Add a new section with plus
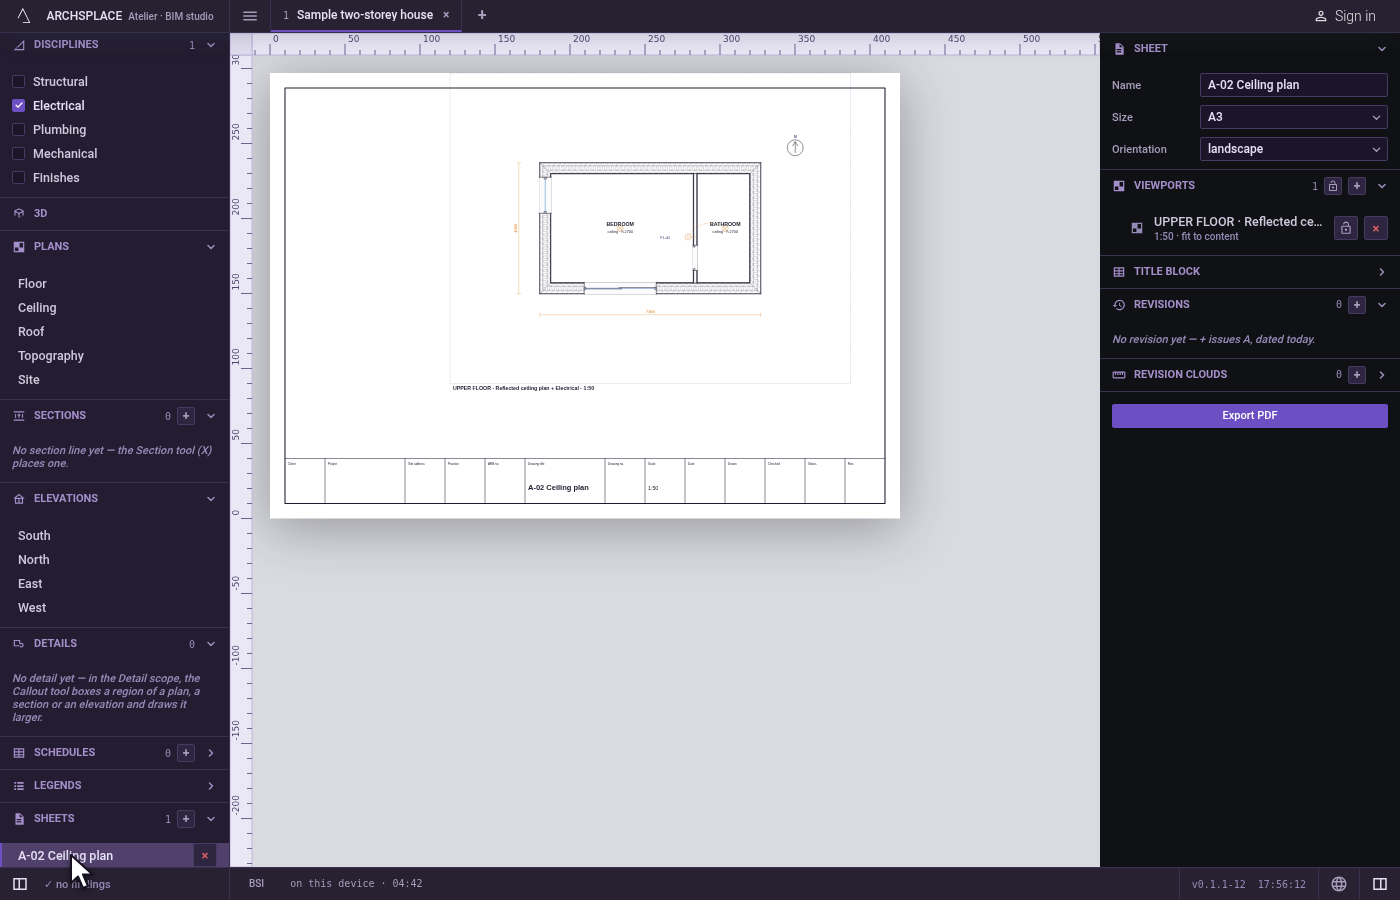This screenshot has height=900, width=1400. [x=186, y=416]
